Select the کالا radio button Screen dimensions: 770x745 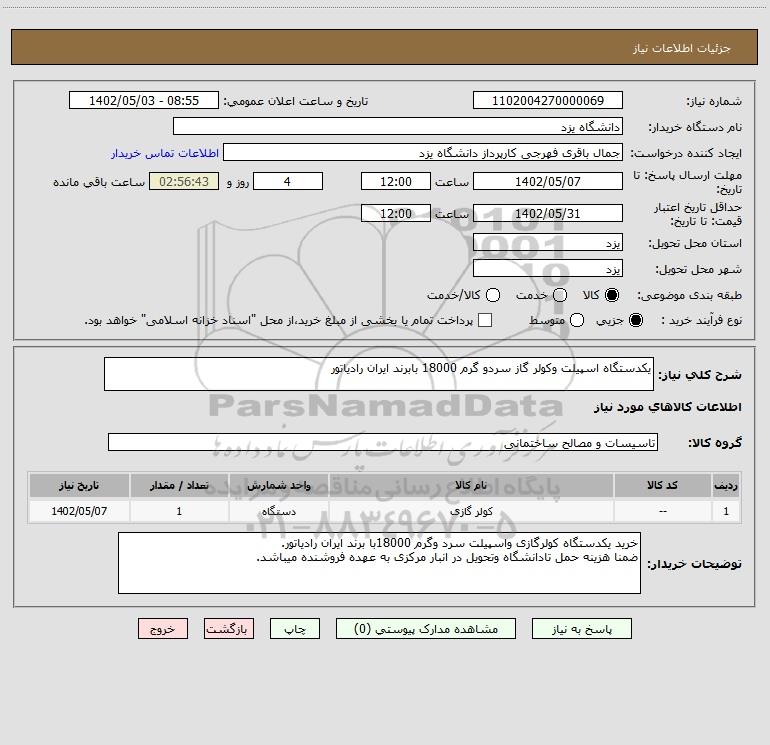click(612, 295)
